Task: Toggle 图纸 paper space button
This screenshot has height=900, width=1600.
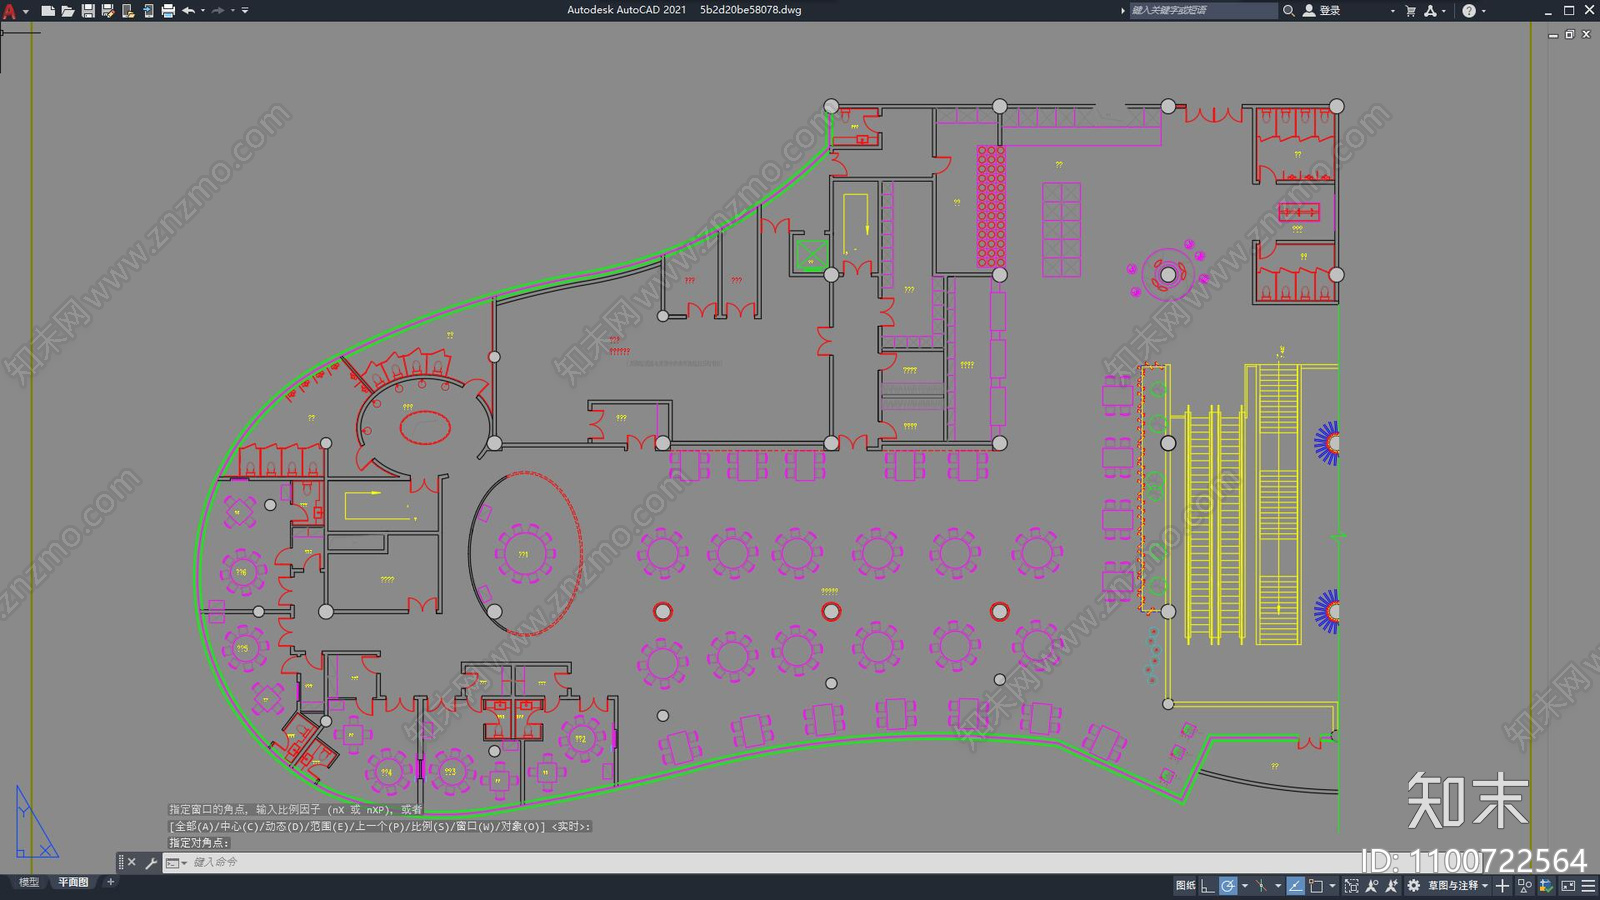Action: click(x=1186, y=886)
